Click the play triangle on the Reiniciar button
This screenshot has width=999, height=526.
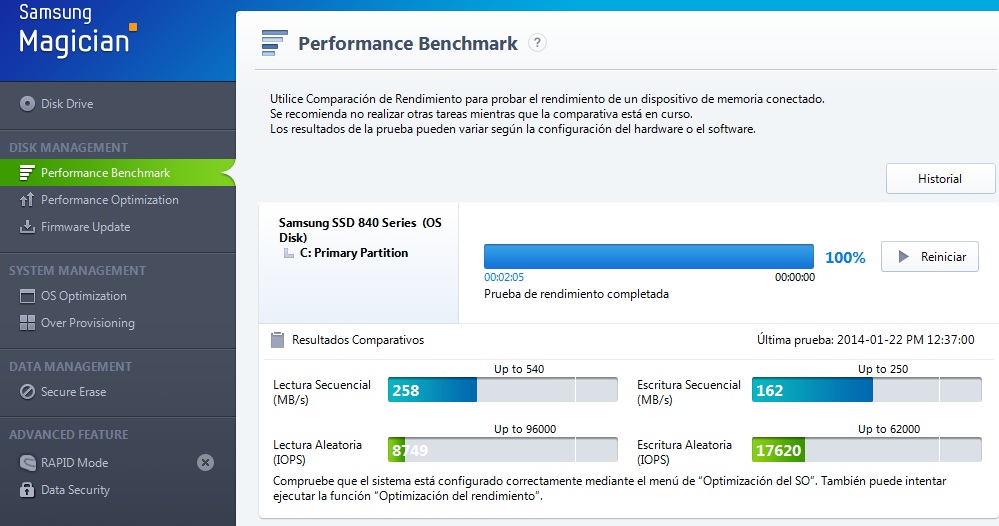point(903,257)
